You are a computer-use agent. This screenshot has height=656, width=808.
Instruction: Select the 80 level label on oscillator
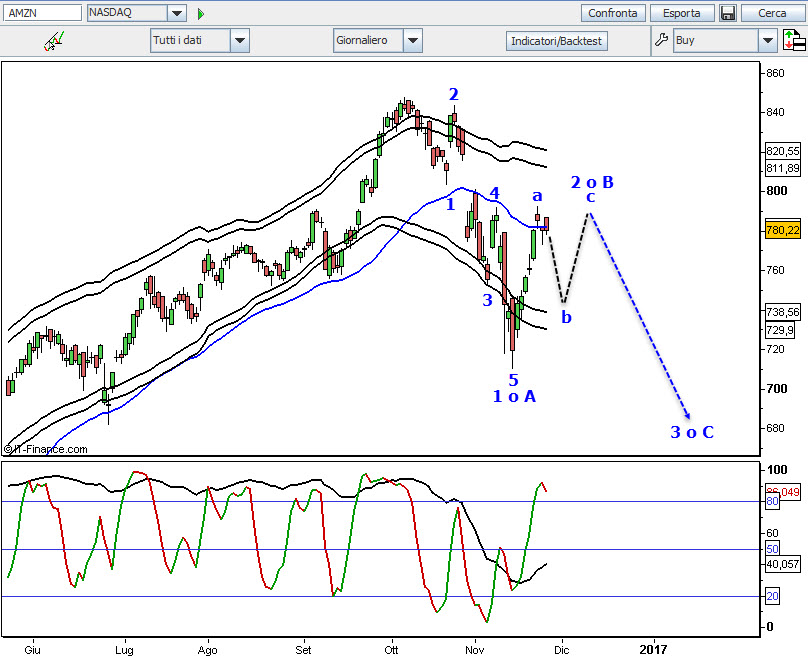[x=772, y=501]
